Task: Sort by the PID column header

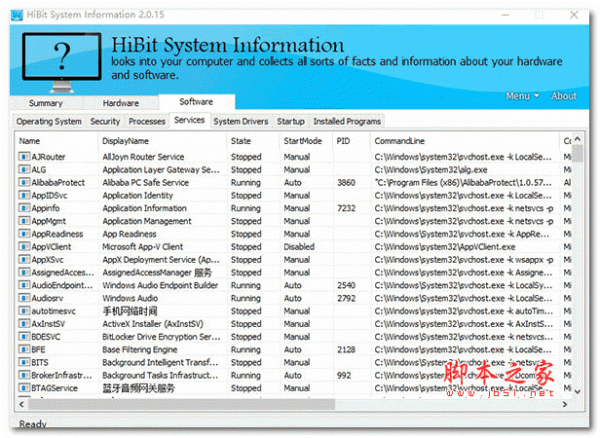Action: [x=344, y=141]
